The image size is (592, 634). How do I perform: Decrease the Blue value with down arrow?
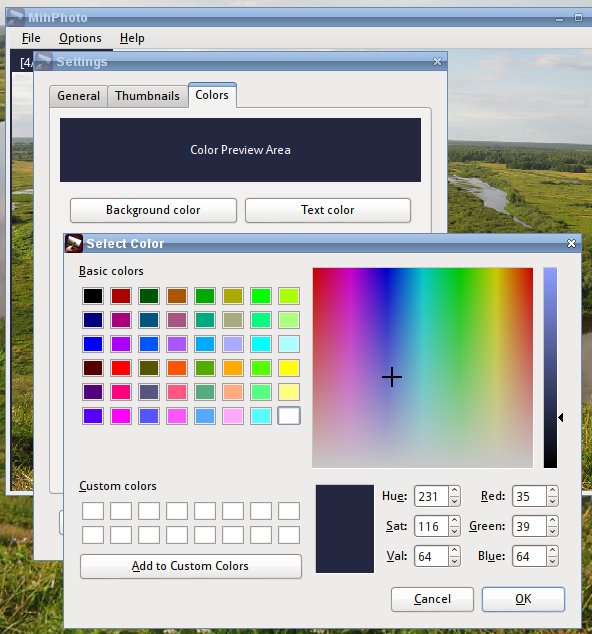[552, 561]
